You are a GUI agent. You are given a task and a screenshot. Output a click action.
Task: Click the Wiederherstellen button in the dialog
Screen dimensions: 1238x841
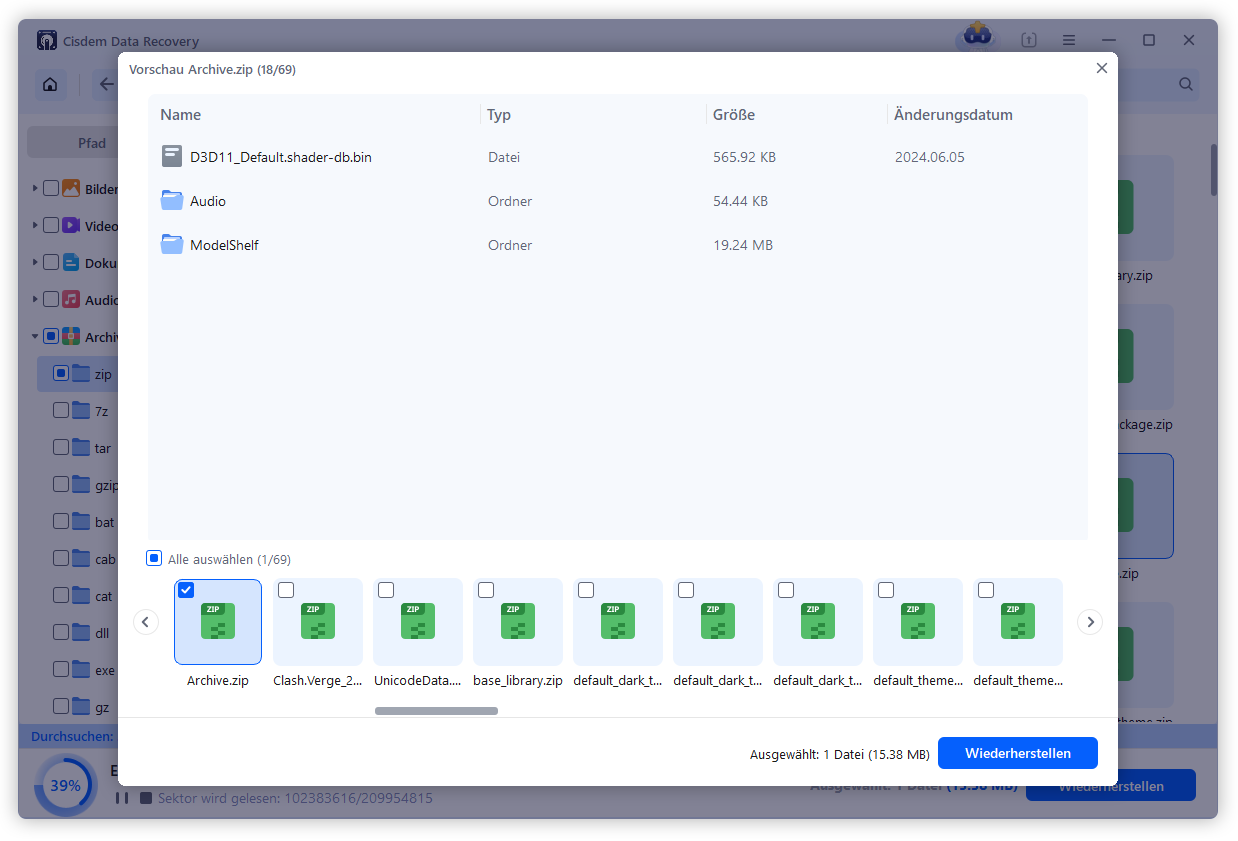[x=1017, y=753]
